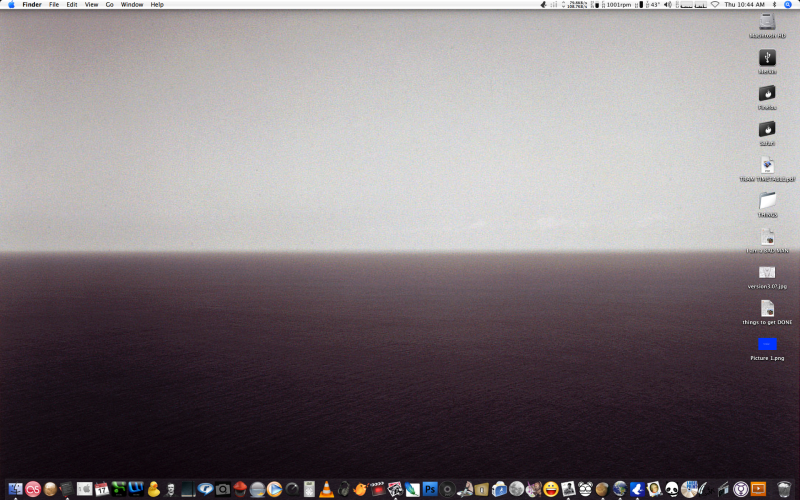Select the Picture 1.png thumbnail

click(767, 344)
